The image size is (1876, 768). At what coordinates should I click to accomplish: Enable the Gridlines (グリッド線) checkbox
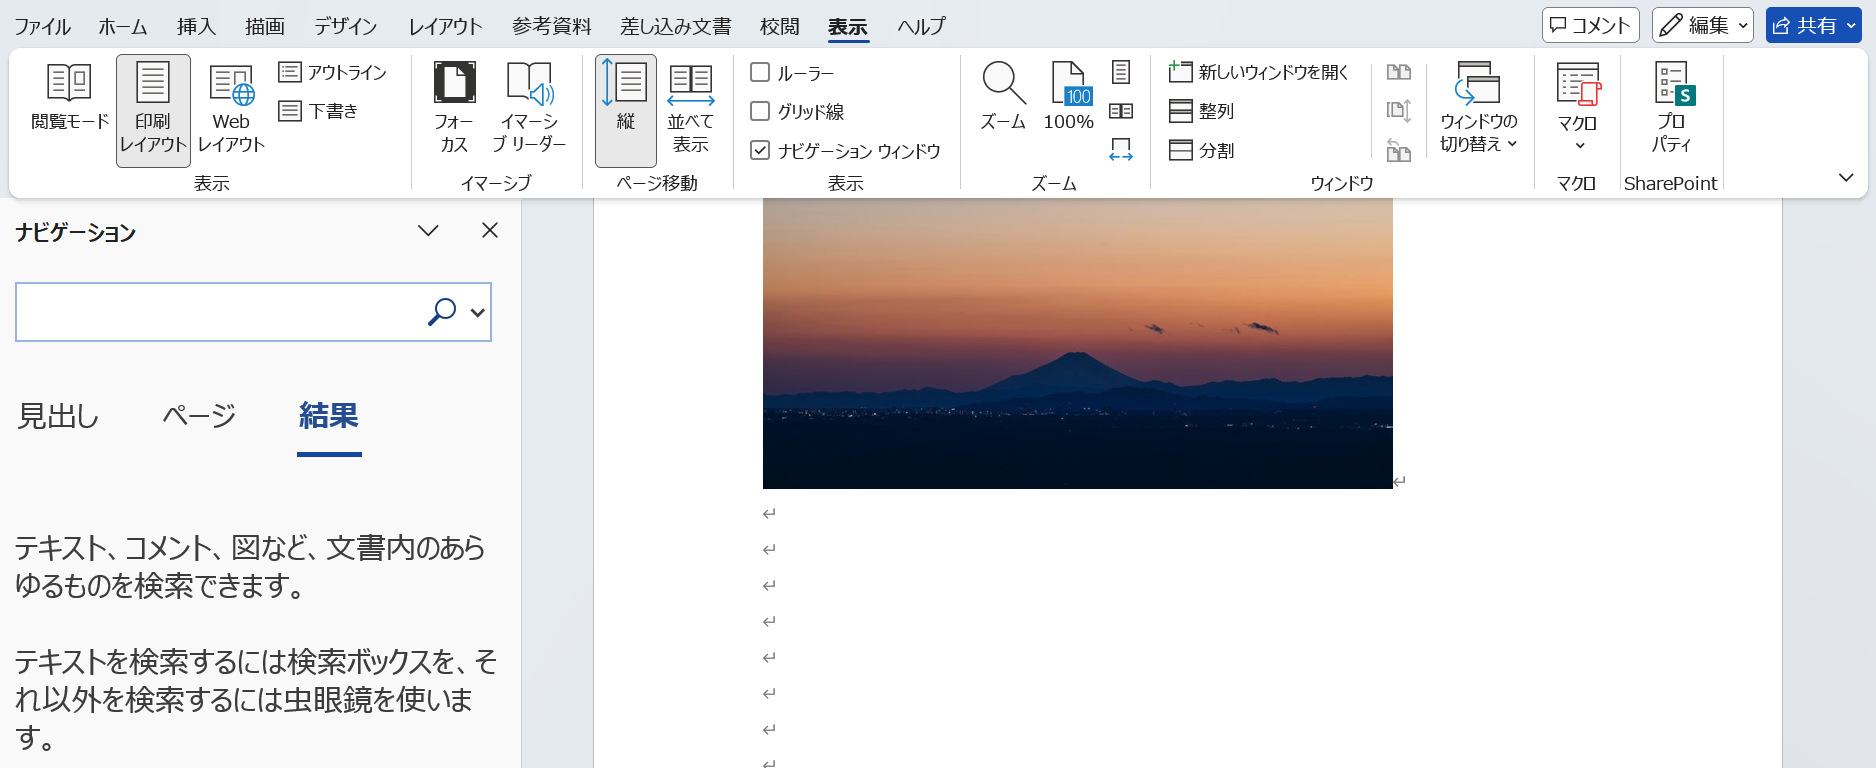[761, 112]
